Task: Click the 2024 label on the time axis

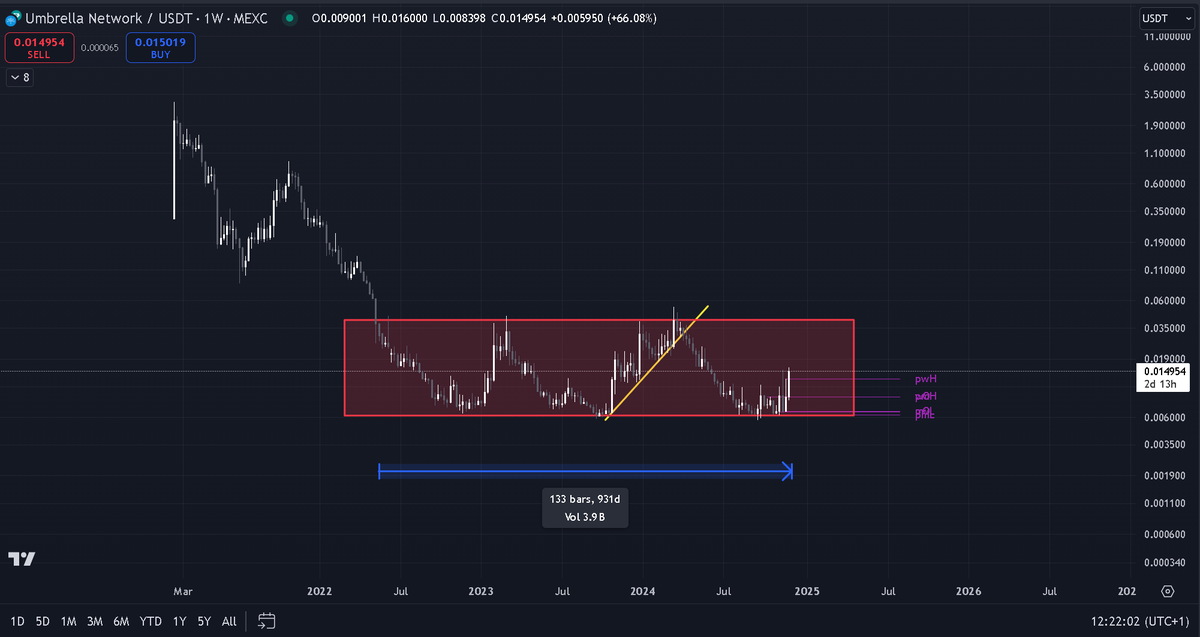Action: [643, 591]
